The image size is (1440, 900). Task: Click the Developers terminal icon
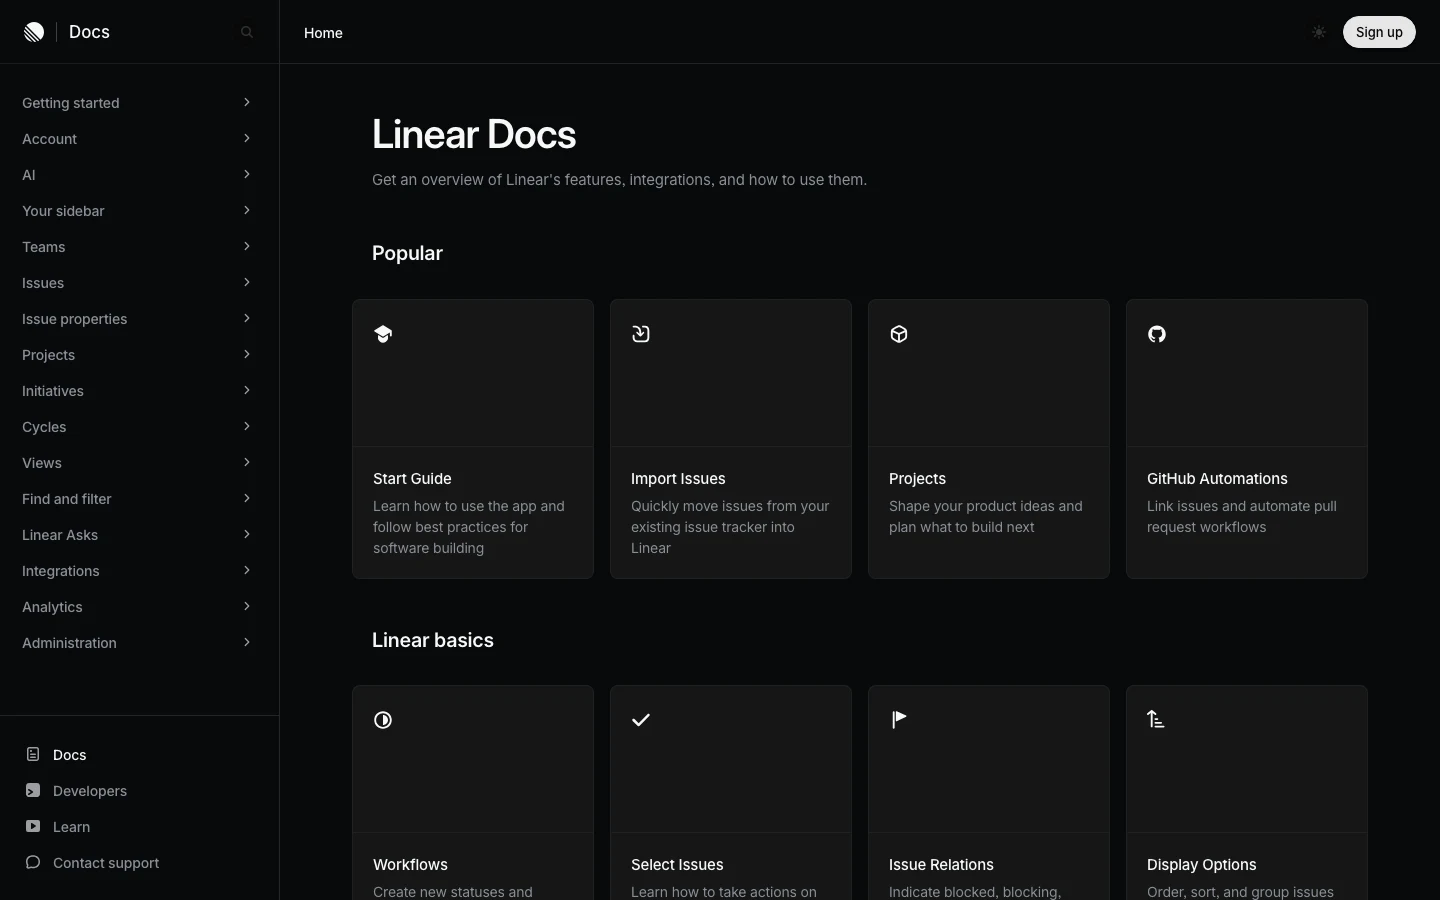pos(33,790)
